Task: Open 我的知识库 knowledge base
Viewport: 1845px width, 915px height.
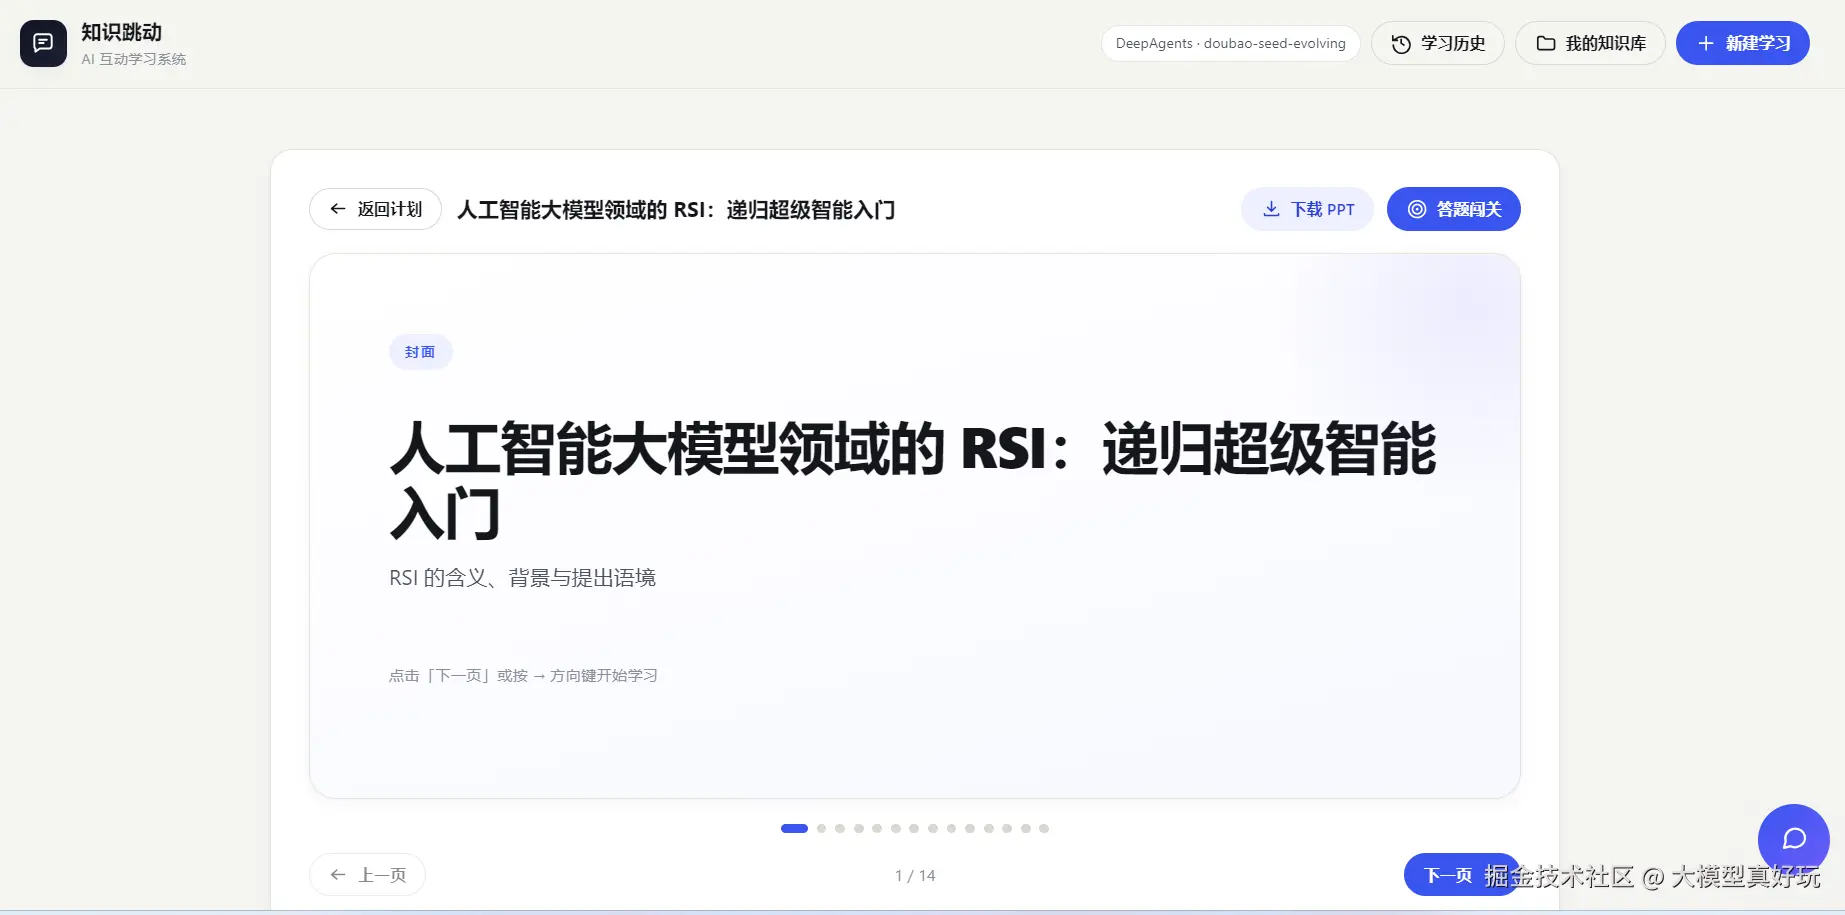Action: tap(1590, 43)
